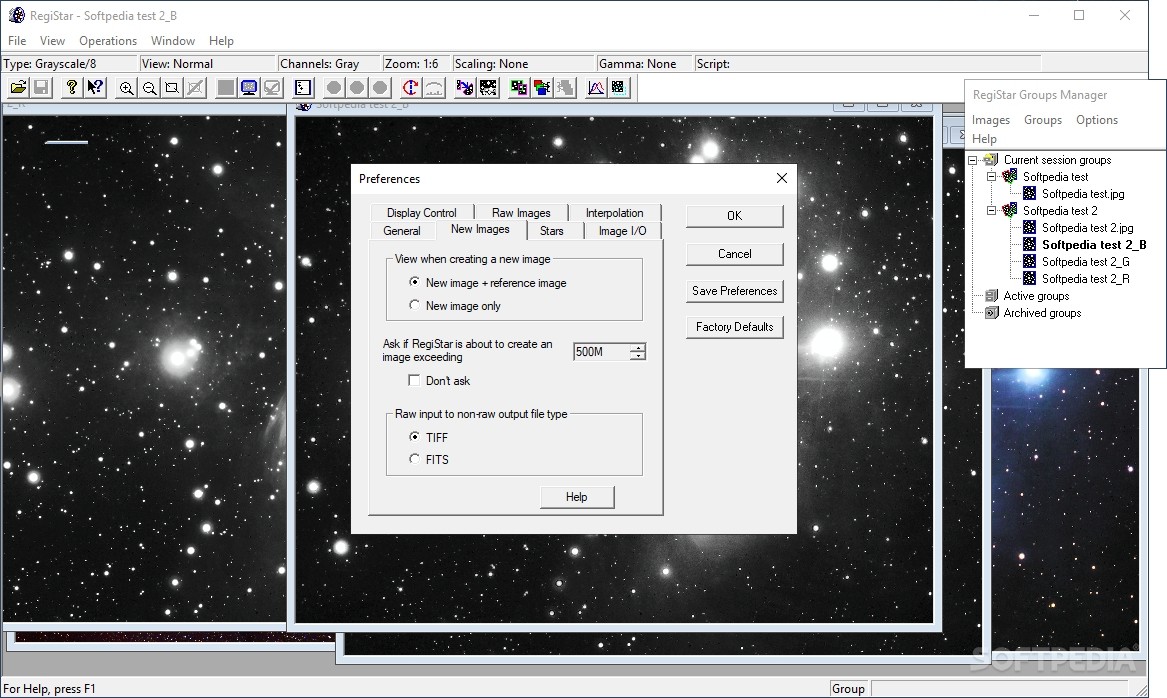Click the grayed-out squares toolbar icon
The image size is (1167, 698).
[x=565, y=88]
